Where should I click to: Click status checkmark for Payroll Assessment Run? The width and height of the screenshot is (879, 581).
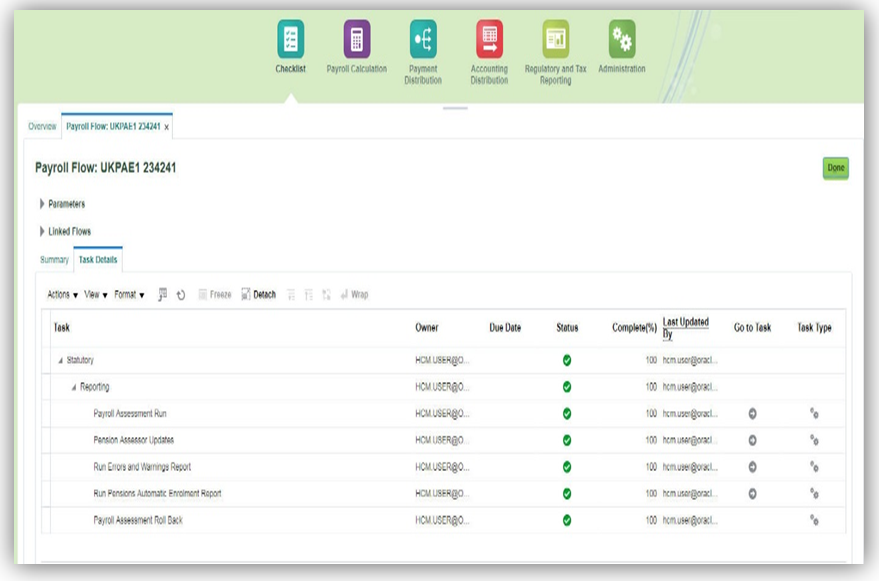pos(567,414)
